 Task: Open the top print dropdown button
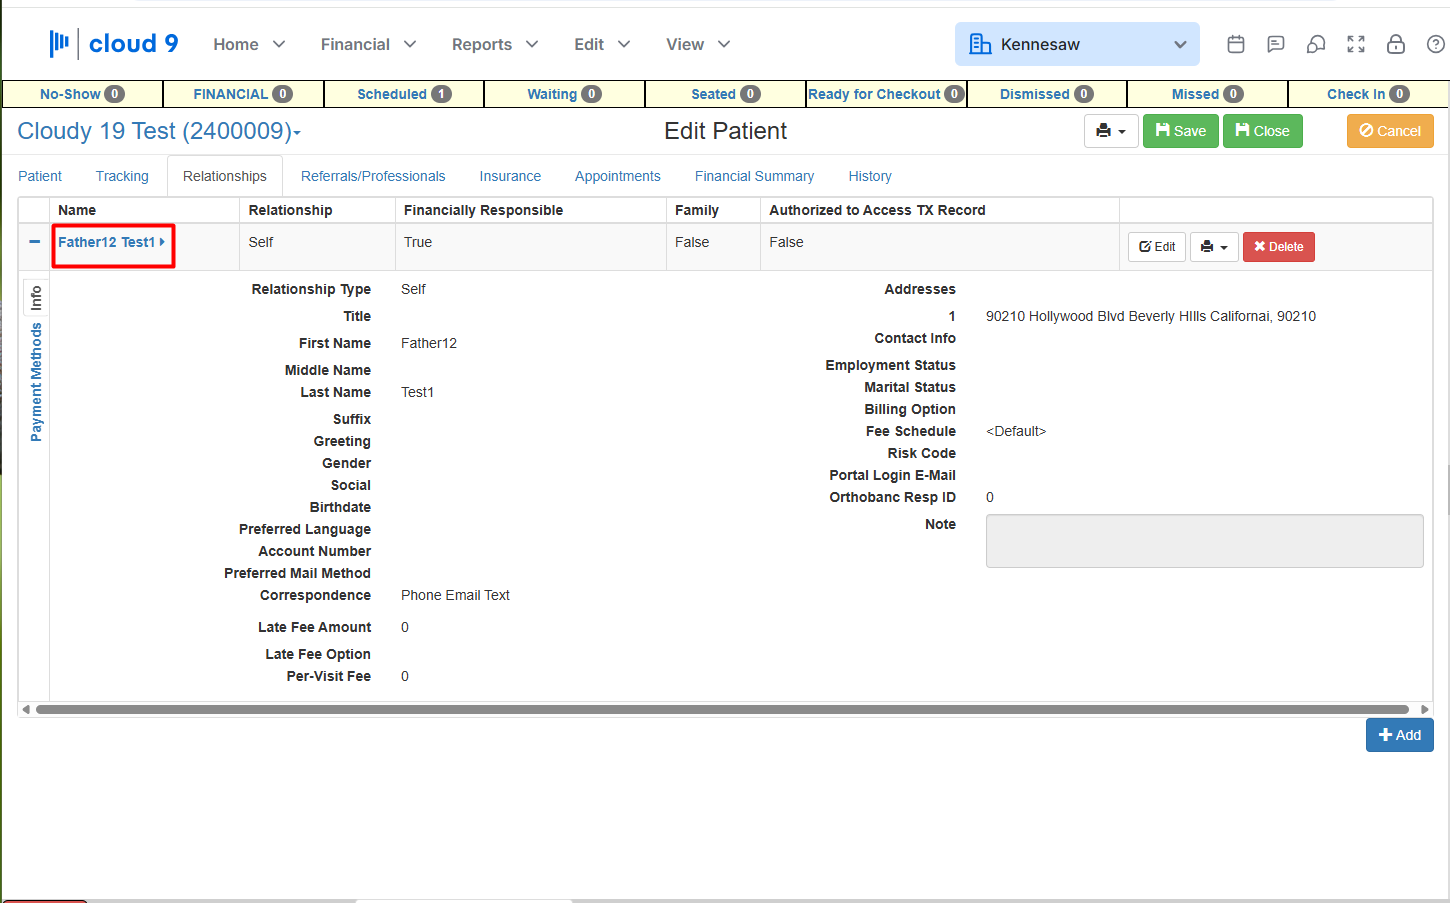(1111, 131)
